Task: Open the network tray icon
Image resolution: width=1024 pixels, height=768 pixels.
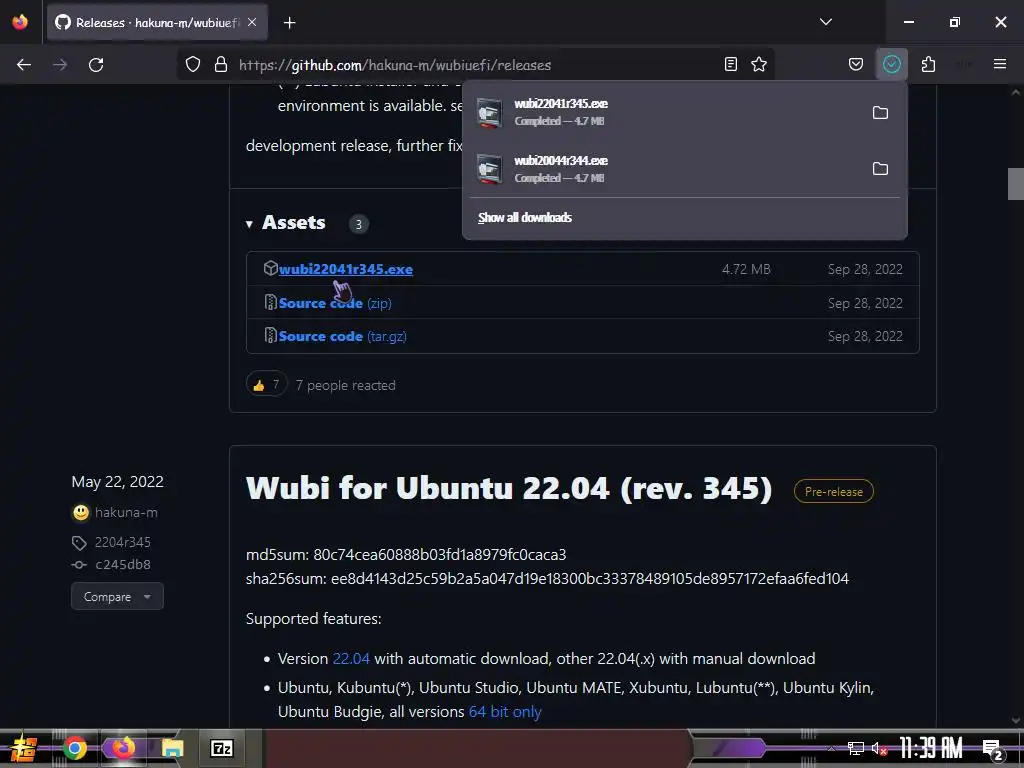Action: coord(856,748)
